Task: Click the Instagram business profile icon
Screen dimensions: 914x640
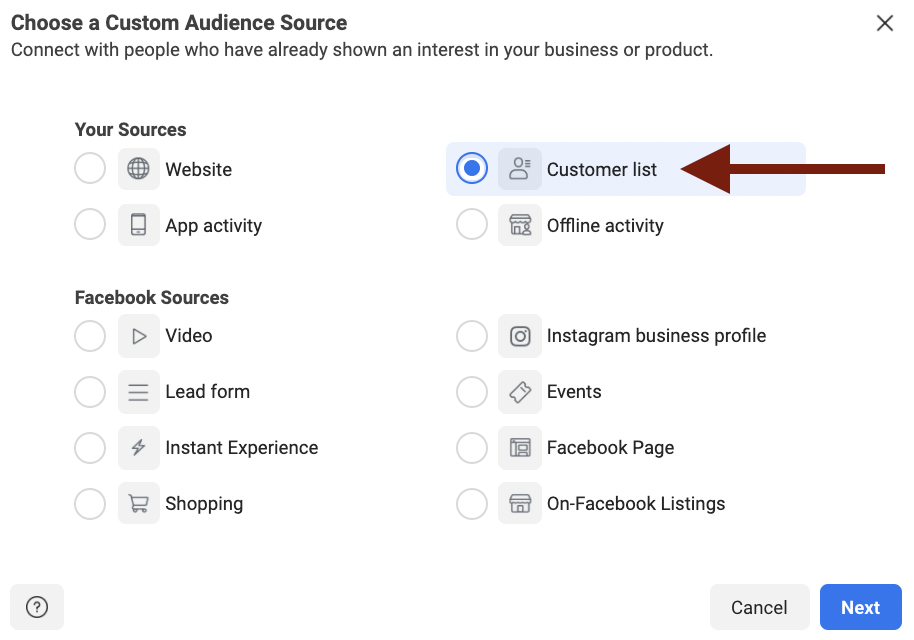Action: click(520, 336)
